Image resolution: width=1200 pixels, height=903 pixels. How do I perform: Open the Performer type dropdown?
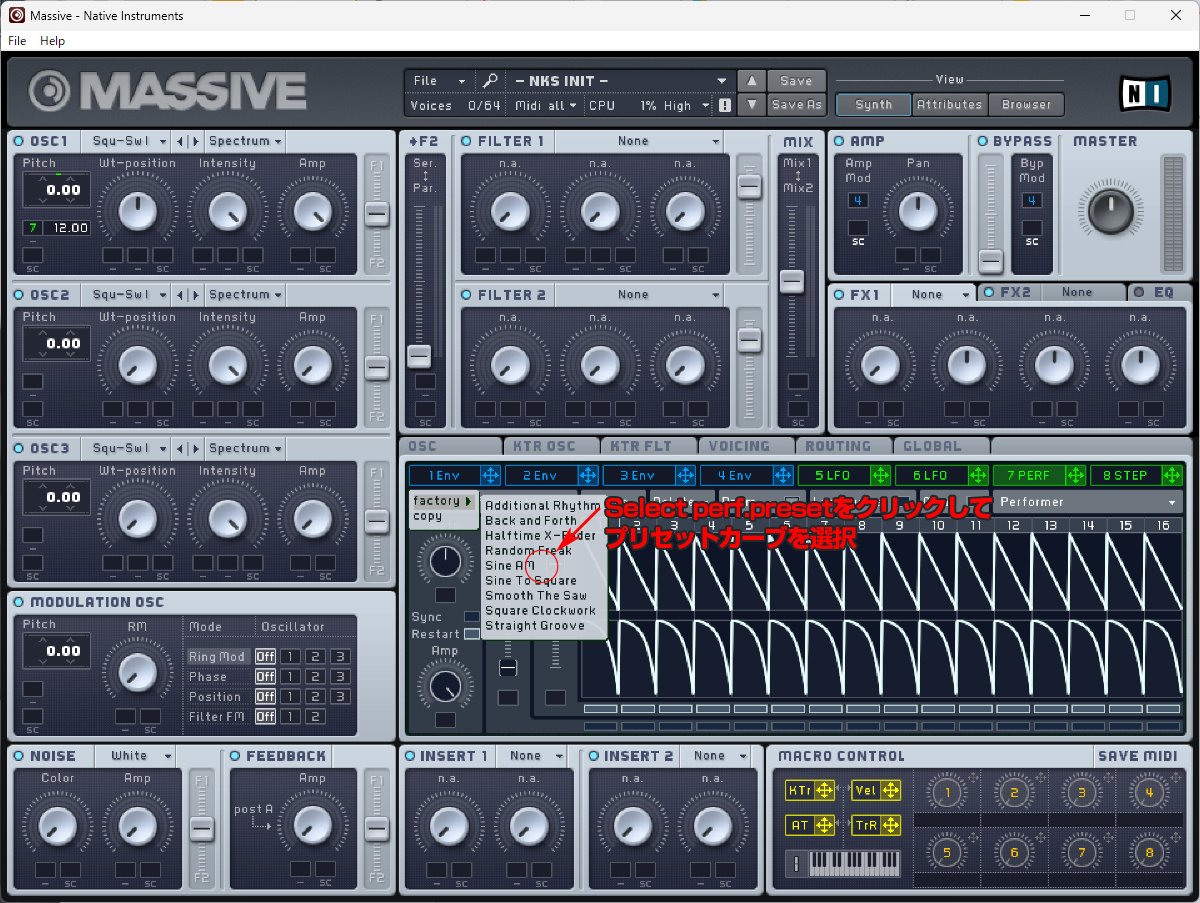[x=1087, y=502]
